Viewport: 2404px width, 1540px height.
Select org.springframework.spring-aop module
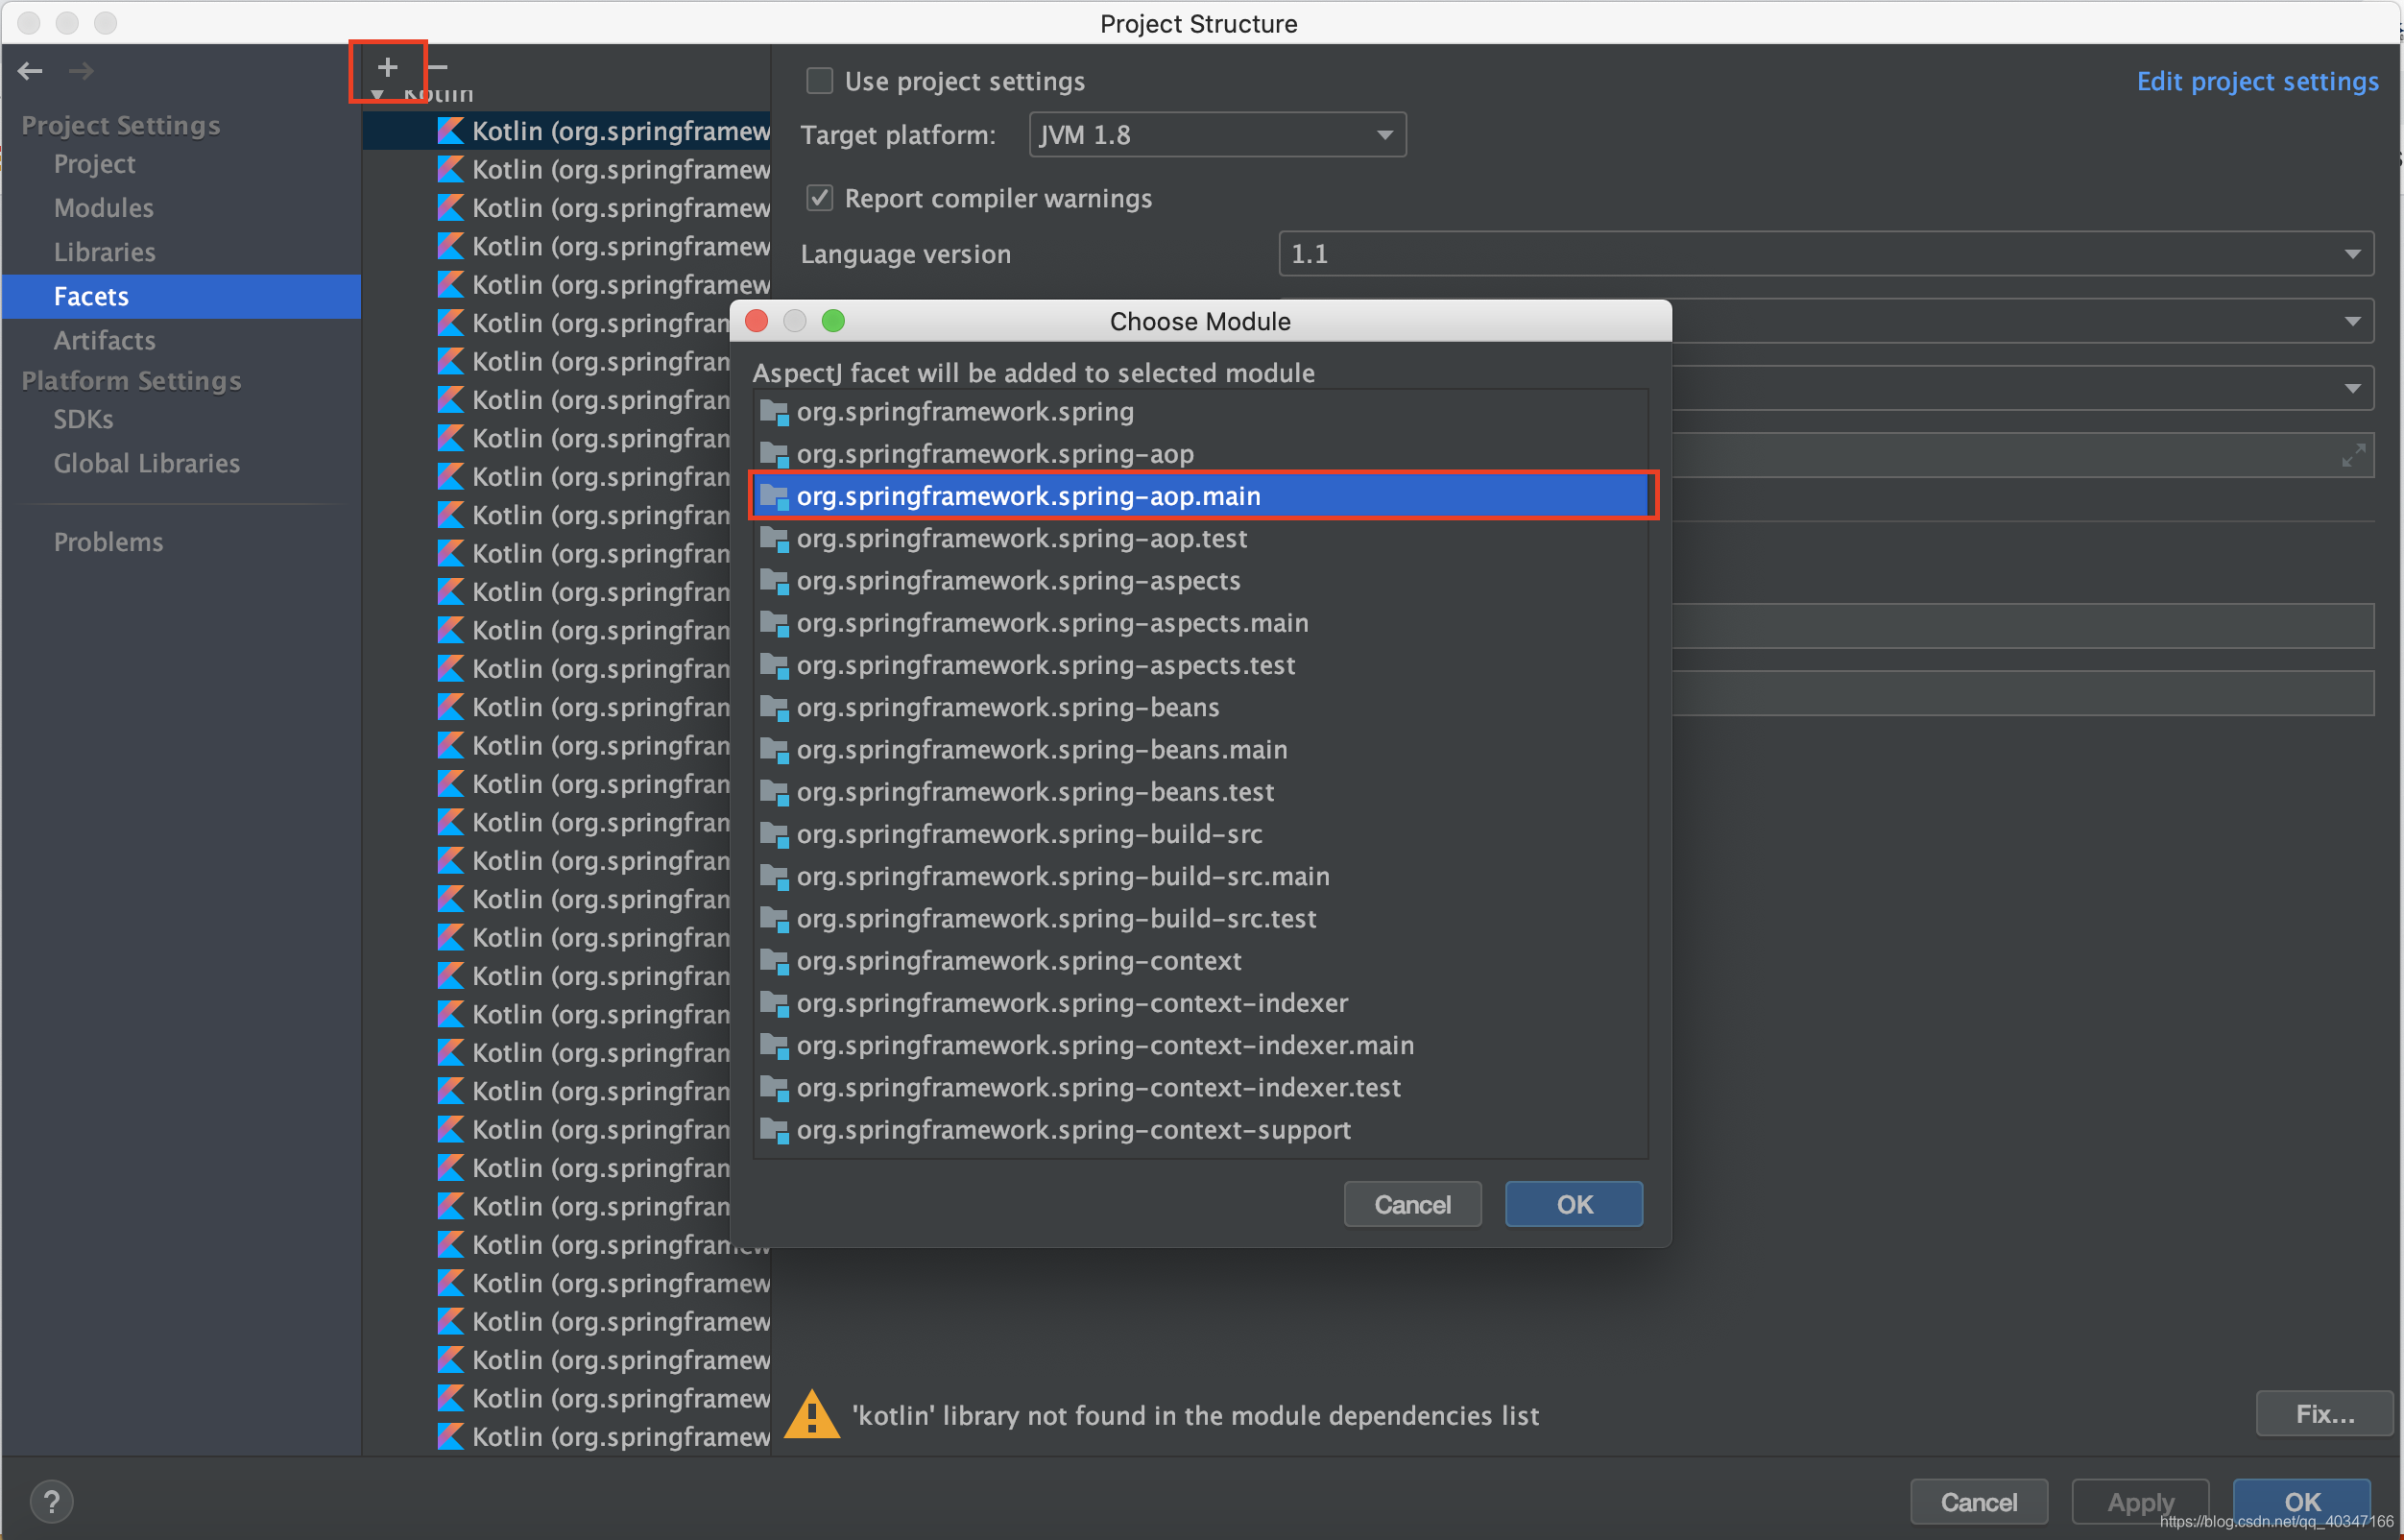[x=1200, y=454]
